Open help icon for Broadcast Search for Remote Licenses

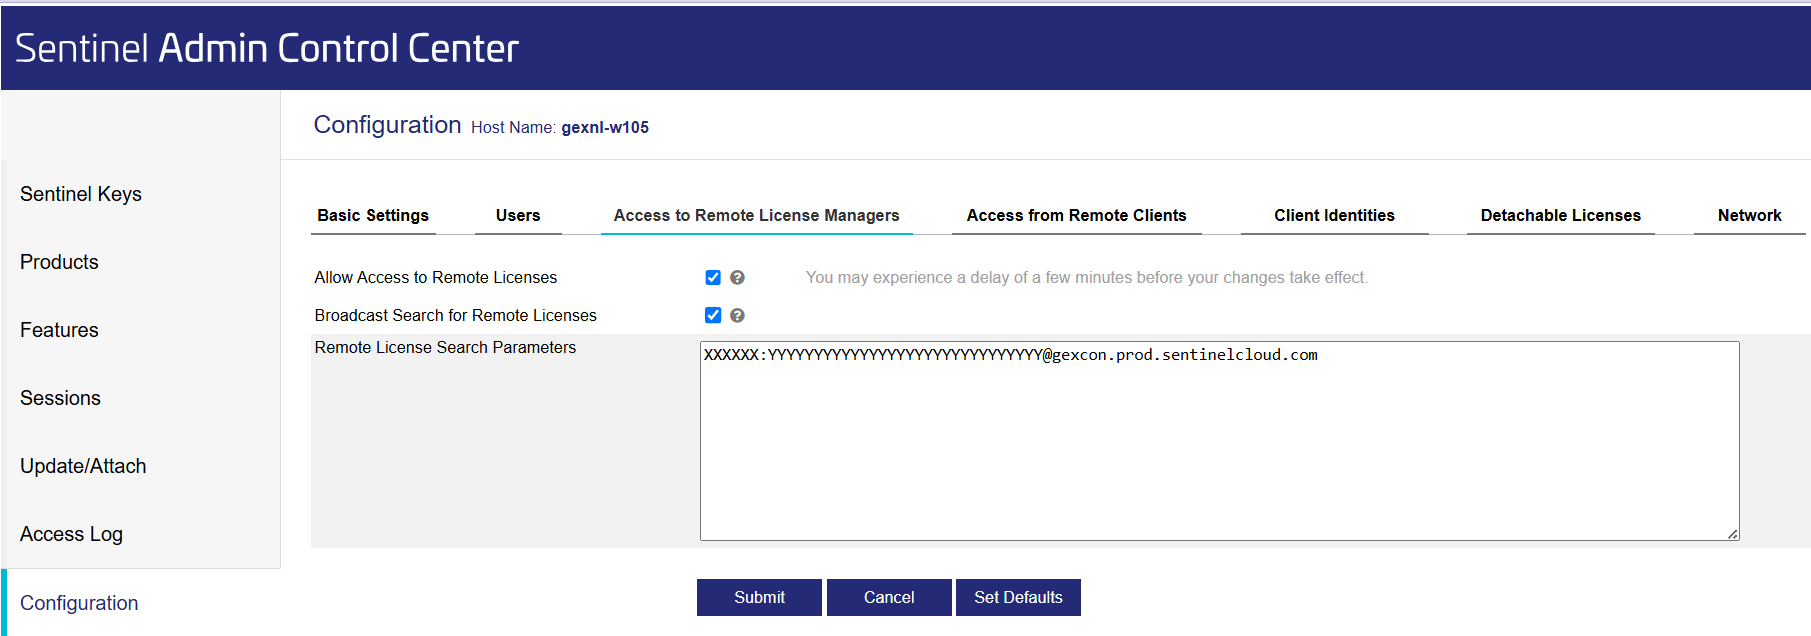(737, 315)
